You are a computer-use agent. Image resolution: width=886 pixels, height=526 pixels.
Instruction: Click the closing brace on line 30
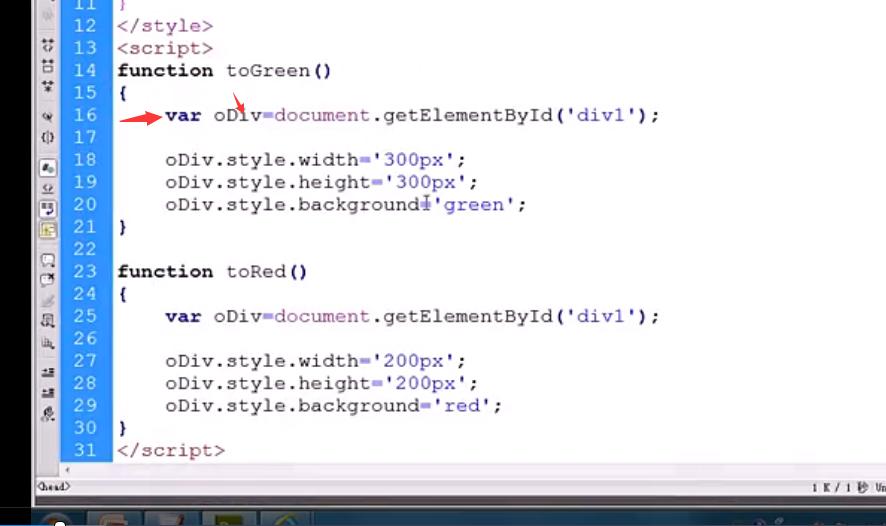point(123,428)
